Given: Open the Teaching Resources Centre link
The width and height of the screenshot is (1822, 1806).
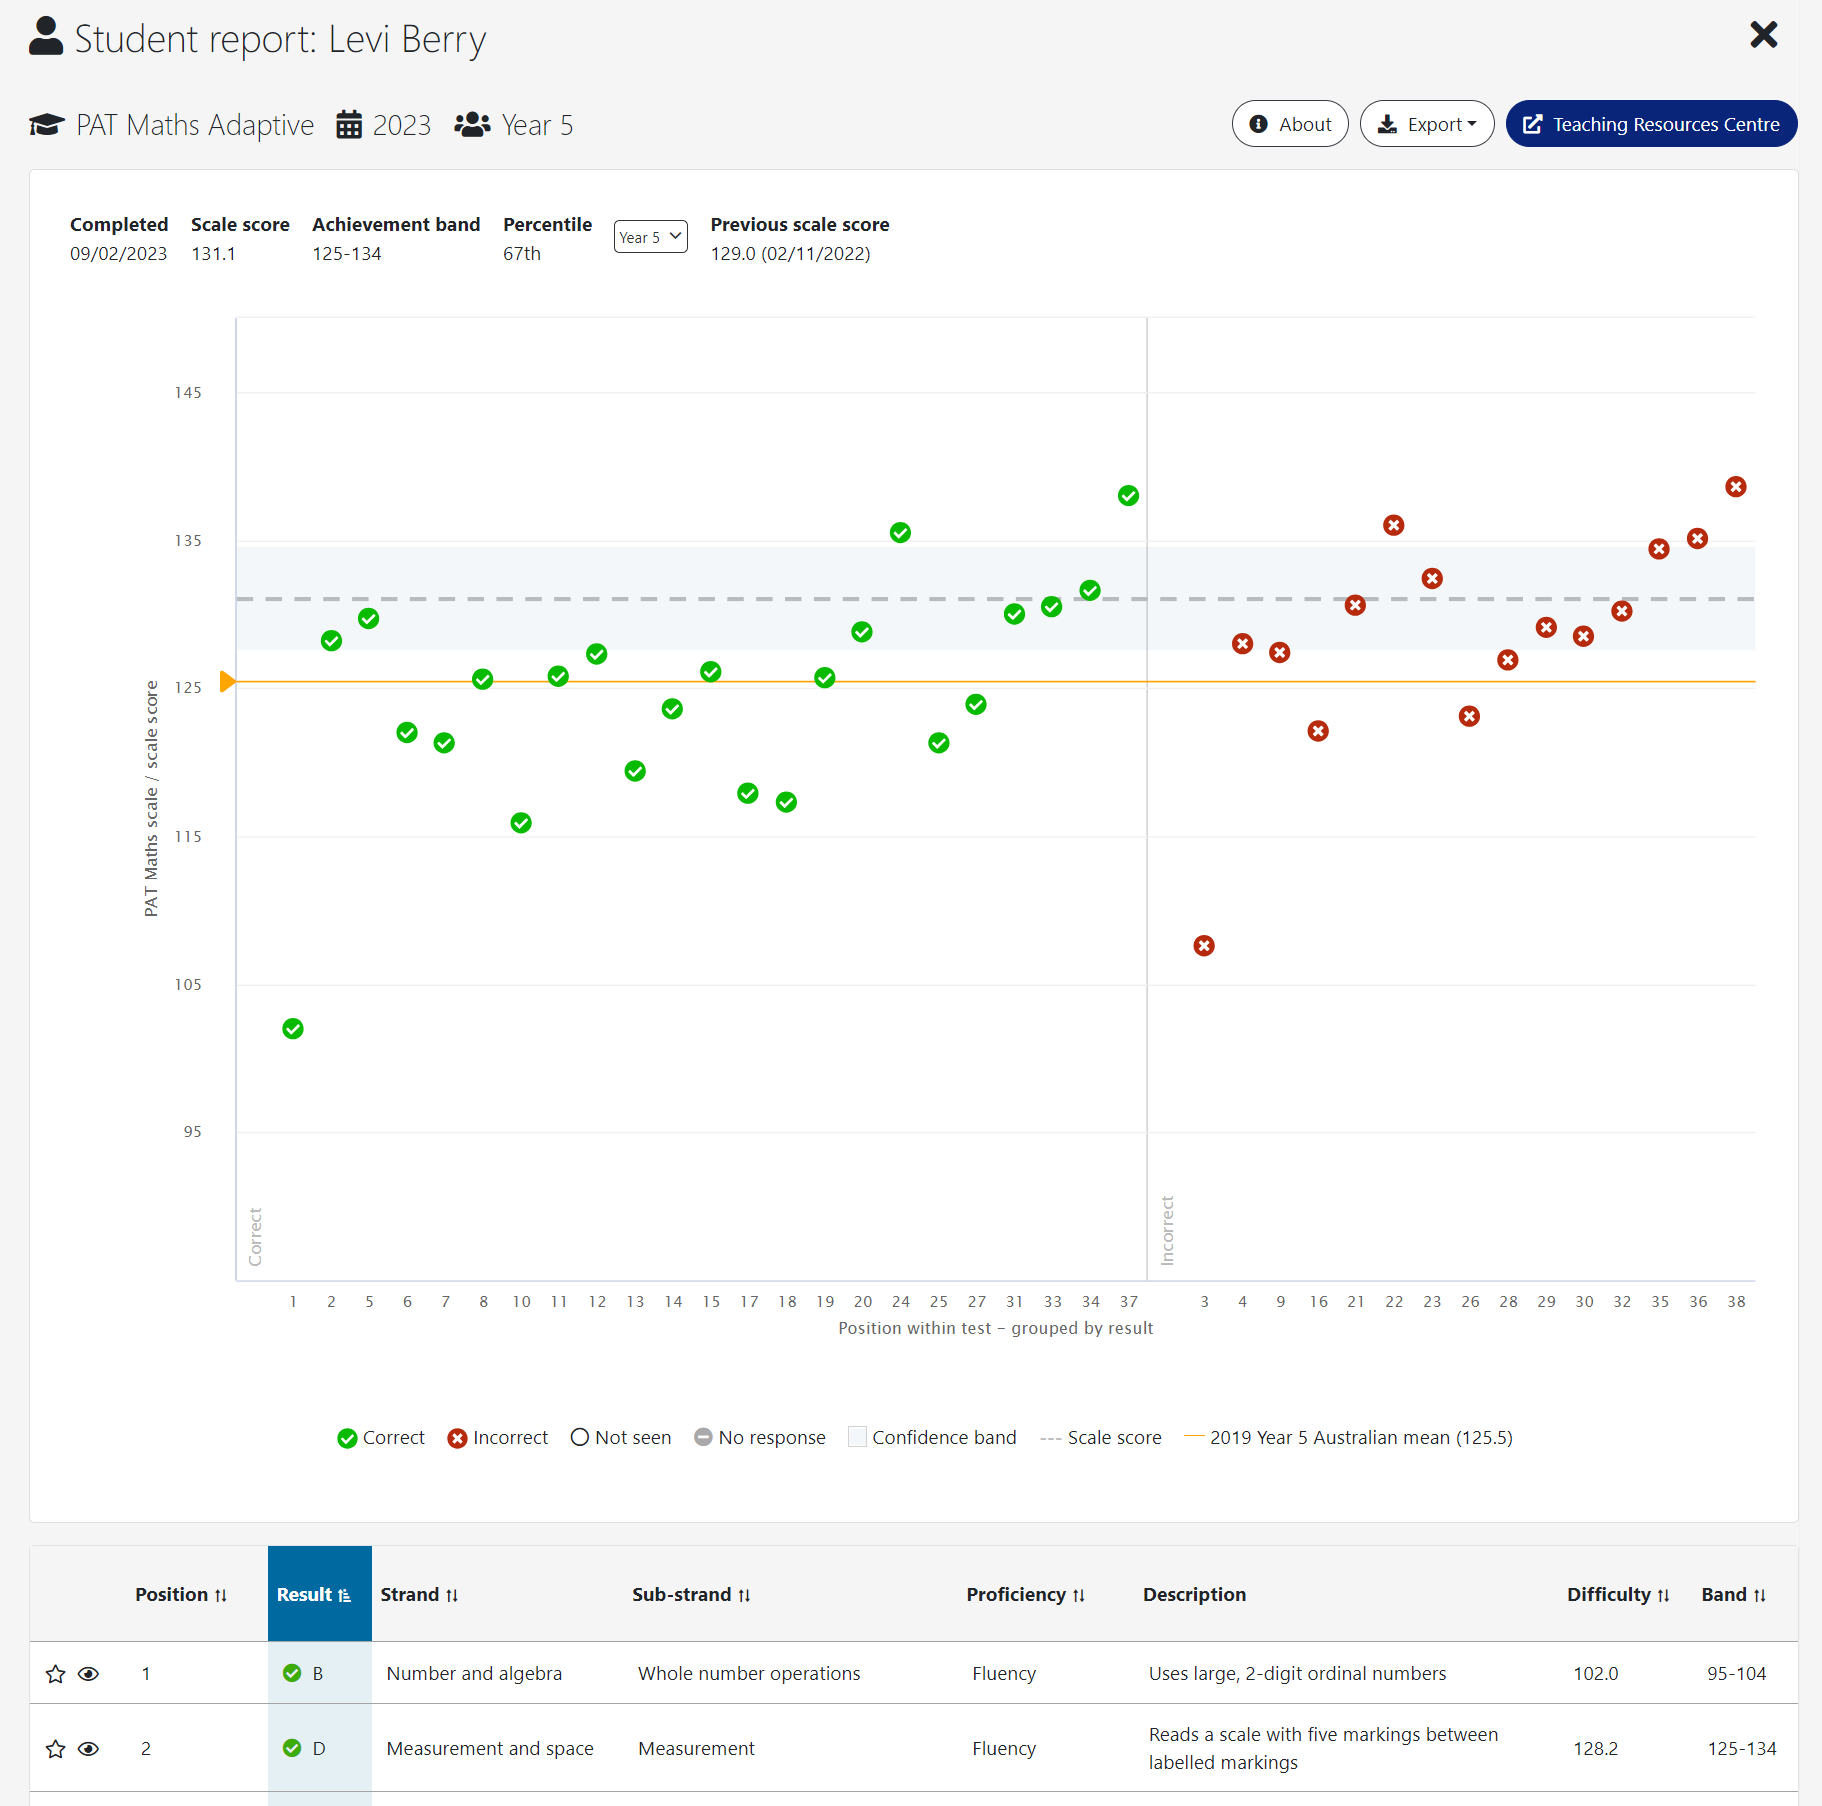Looking at the screenshot, I should click(x=1651, y=124).
